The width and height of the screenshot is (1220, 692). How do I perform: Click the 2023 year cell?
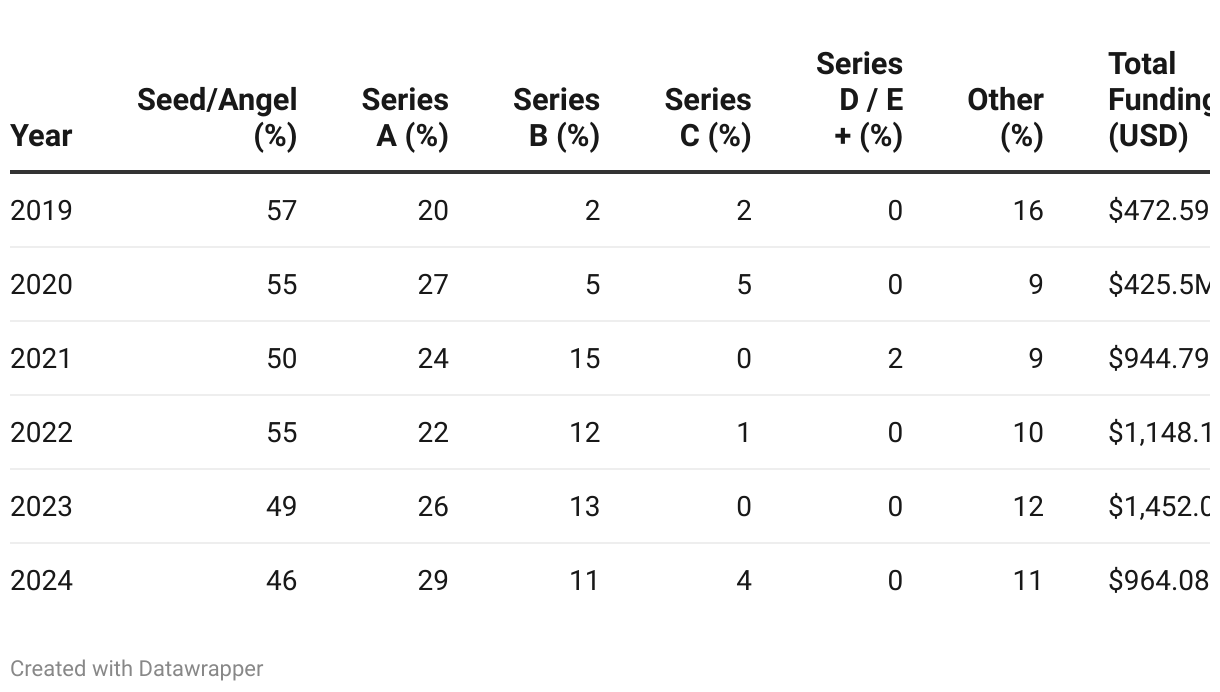click(x=41, y=506)
